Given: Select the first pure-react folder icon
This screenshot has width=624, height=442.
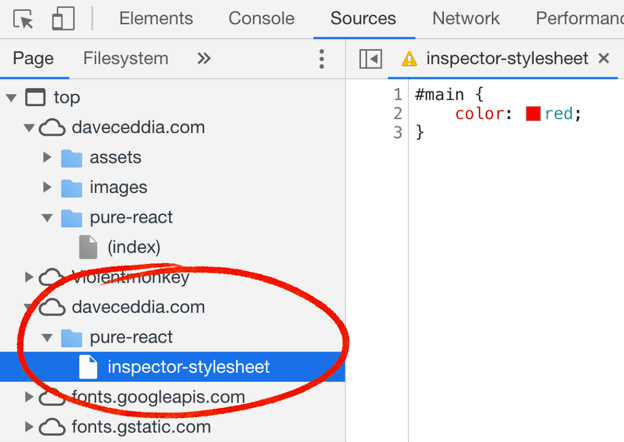Looking at the screenshot, I should [x=72, y=218].
